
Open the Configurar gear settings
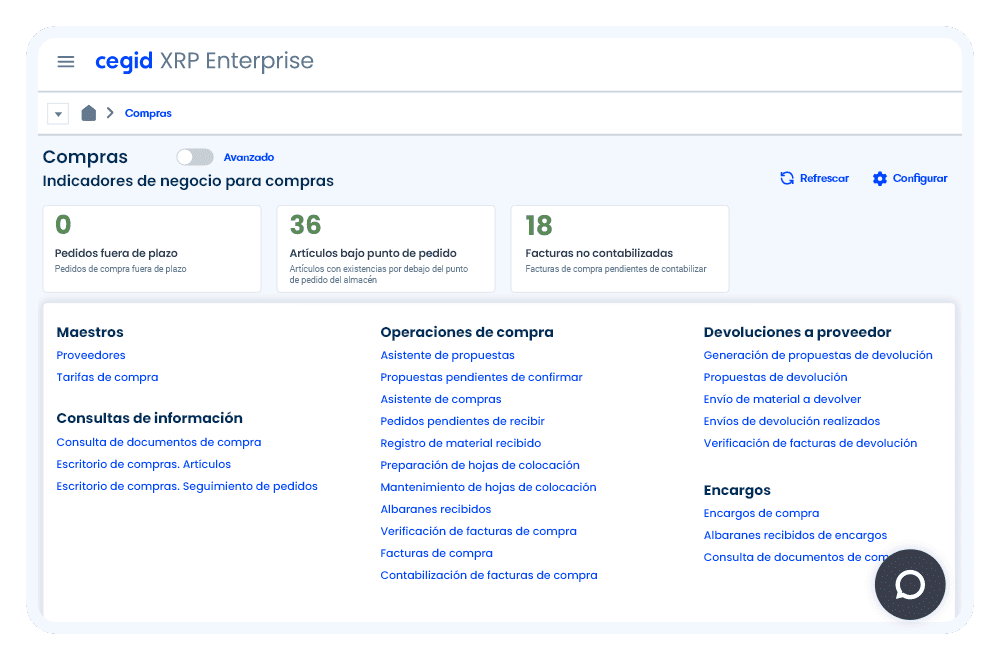tap(880, 178)
